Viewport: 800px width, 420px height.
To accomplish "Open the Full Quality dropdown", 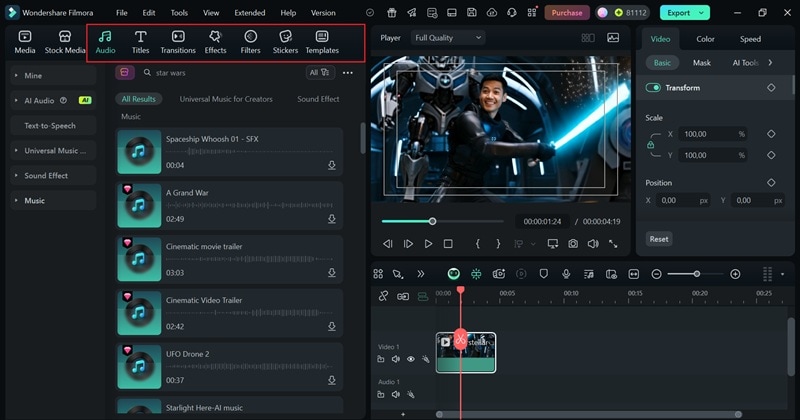I will [x=448, y=38].
